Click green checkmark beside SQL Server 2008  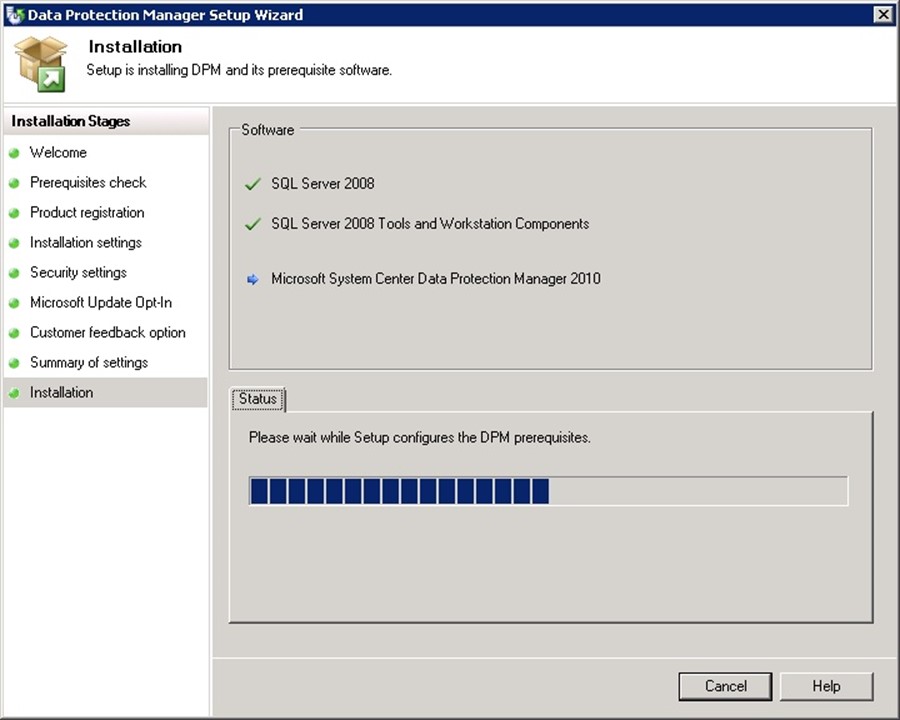tap(253, 184)
